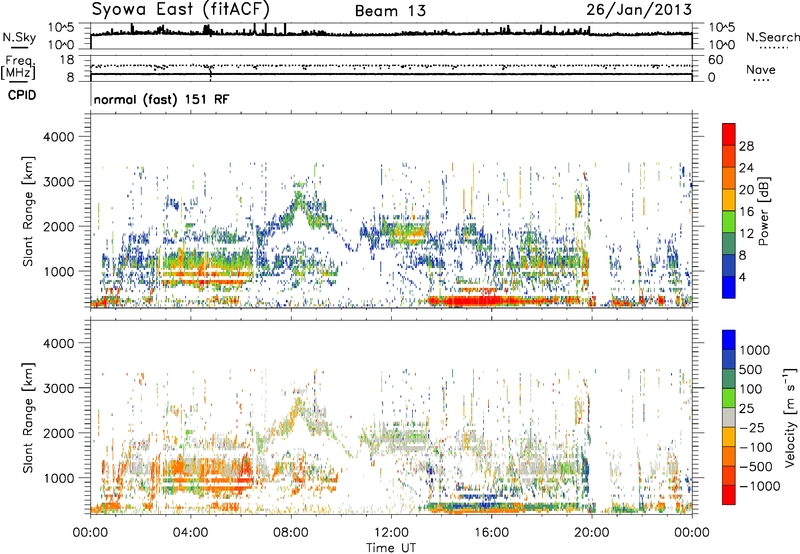The width and height of the screenshot is (800, 554).
Task: Pick the red segment of Power colorbar
Action: 729,134
